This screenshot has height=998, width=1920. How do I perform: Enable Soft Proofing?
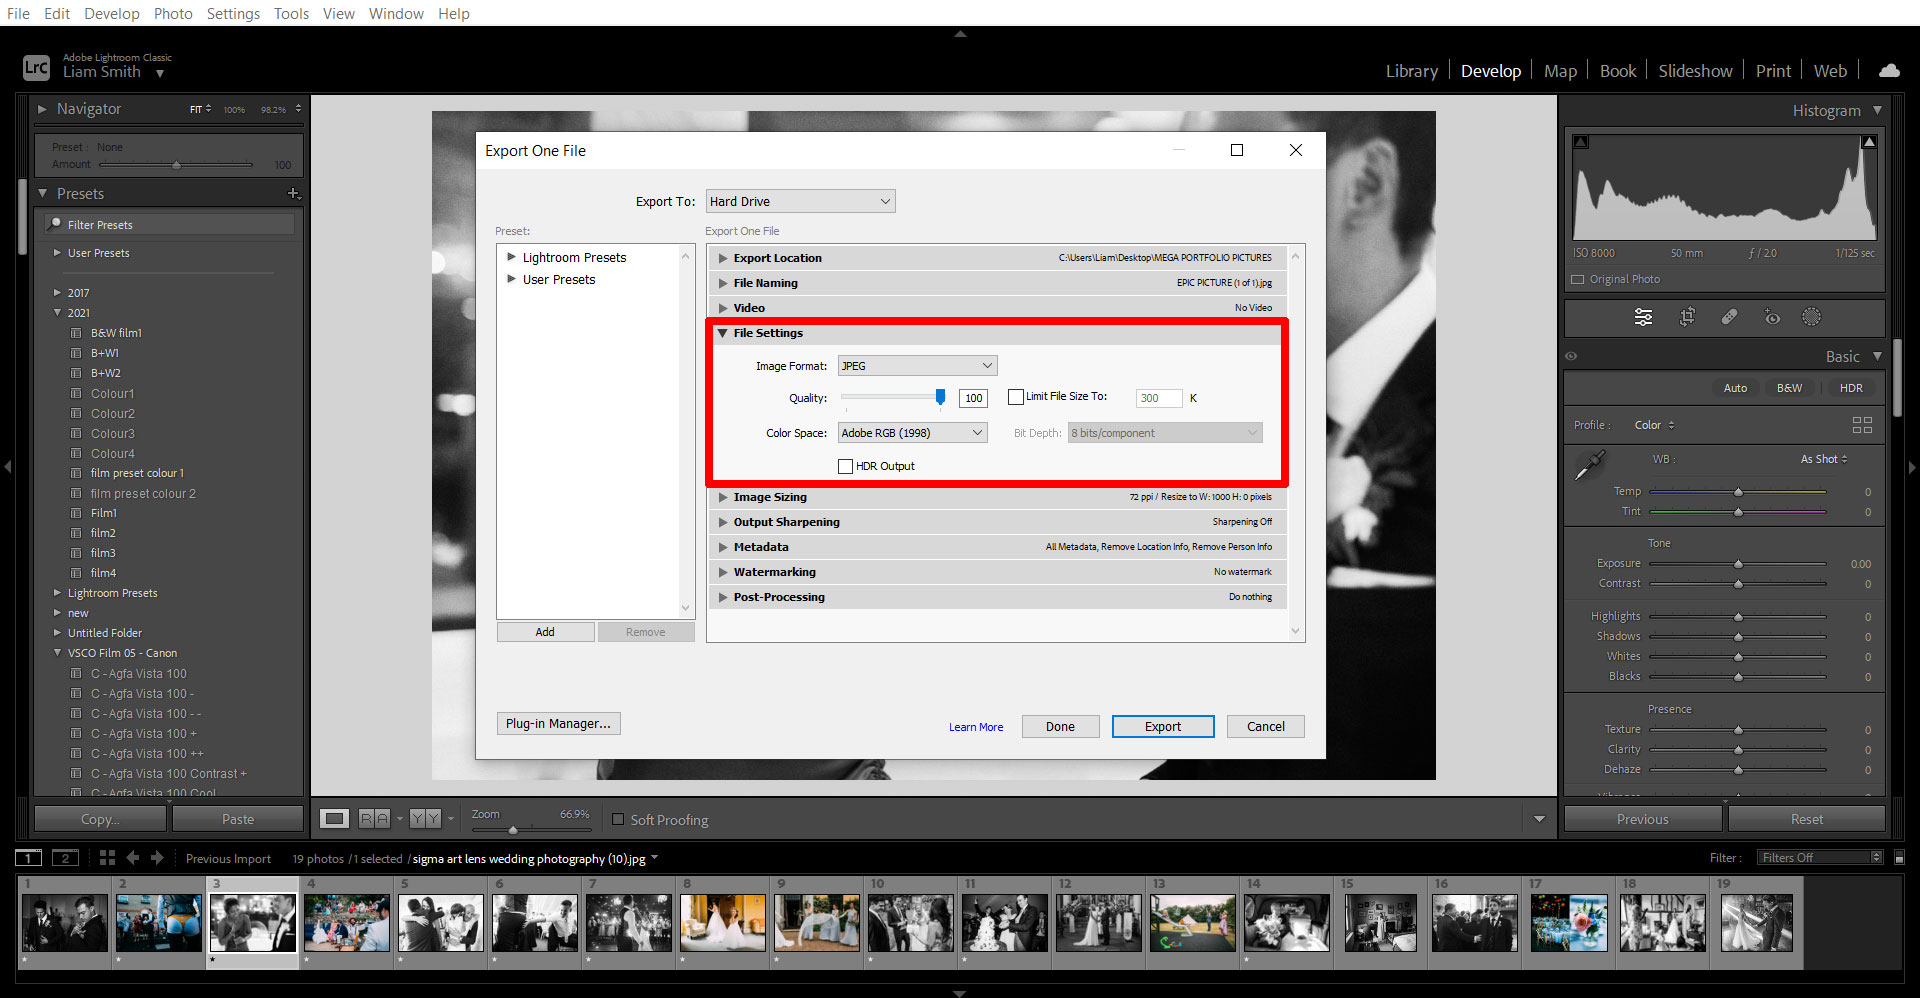coord(618,819)
